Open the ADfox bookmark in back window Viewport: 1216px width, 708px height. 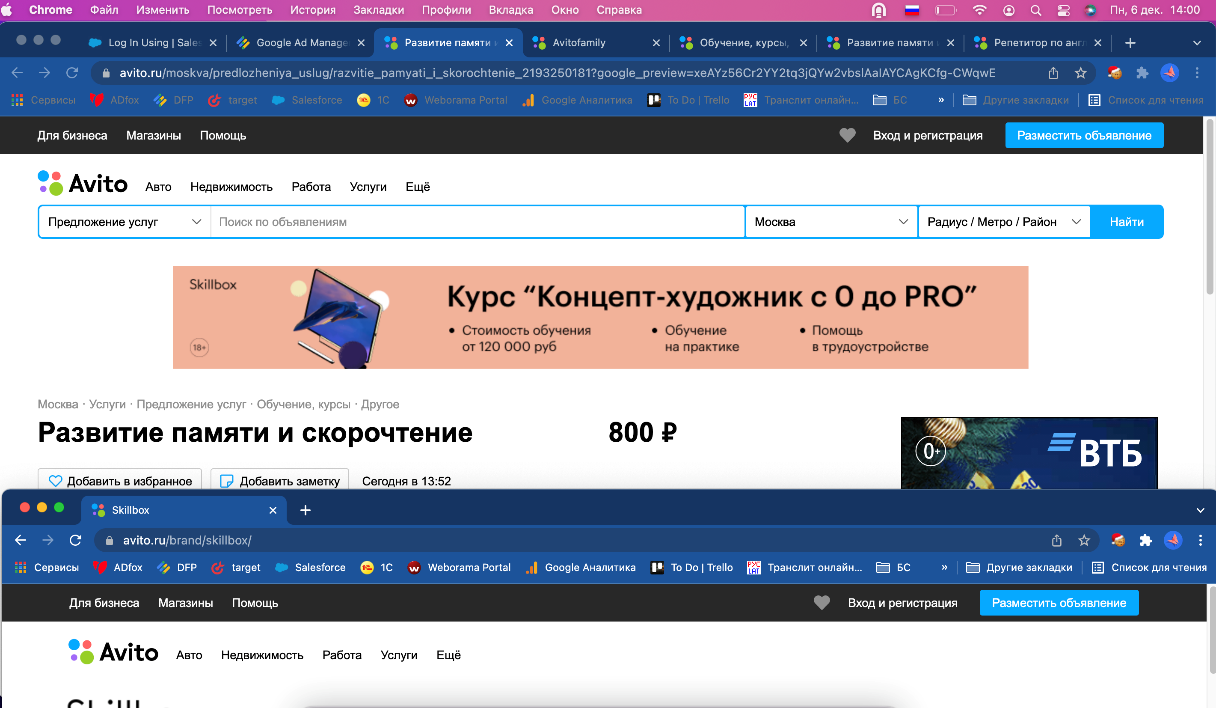(x=115, y=100)
